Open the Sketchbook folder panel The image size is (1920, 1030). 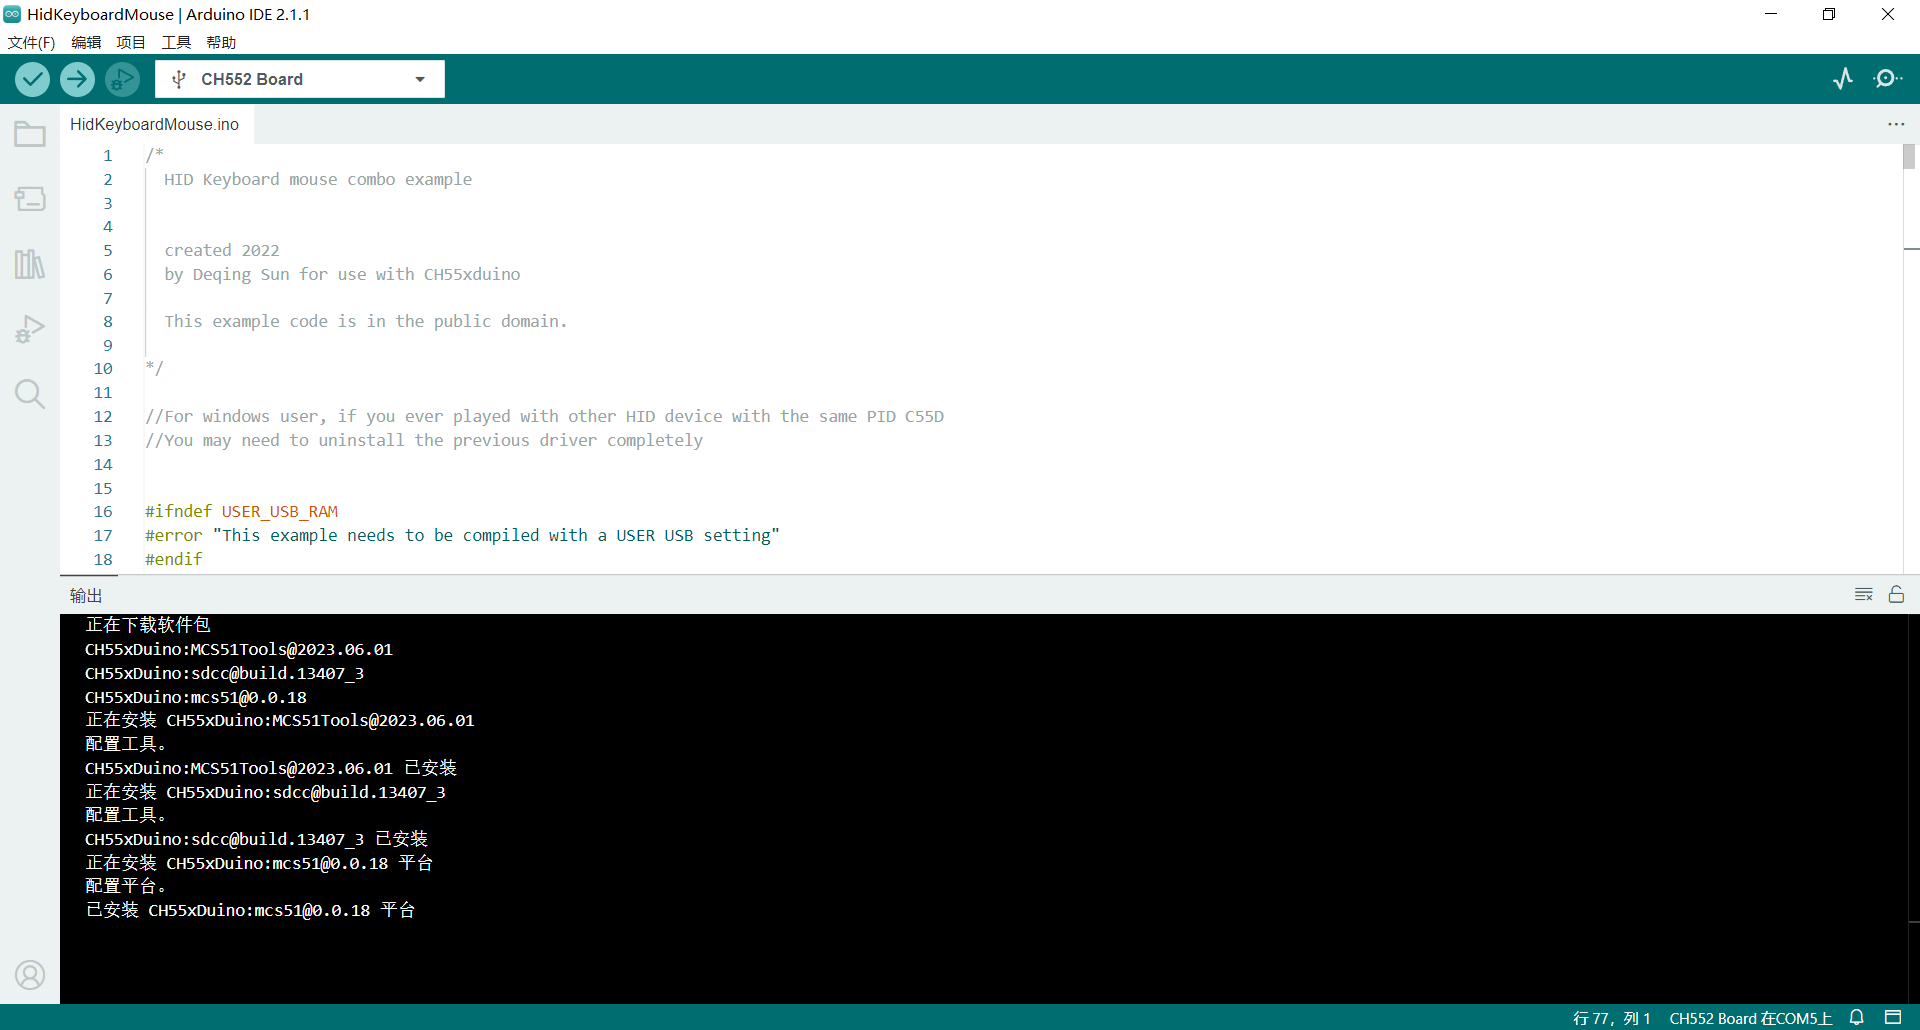pos(30,134)
